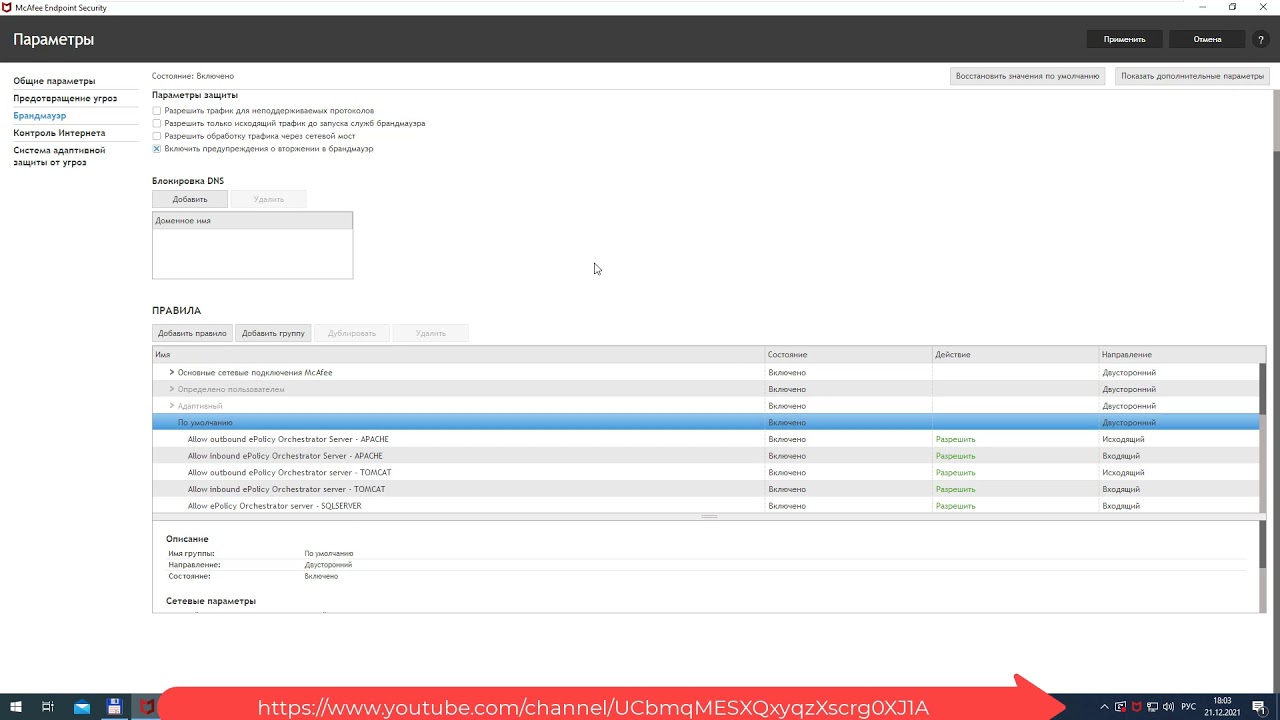Viewport: 1280px width, 720px height.
Task: Click Включено in the Адаптивный group row
Action: click(x=787, y=406)
